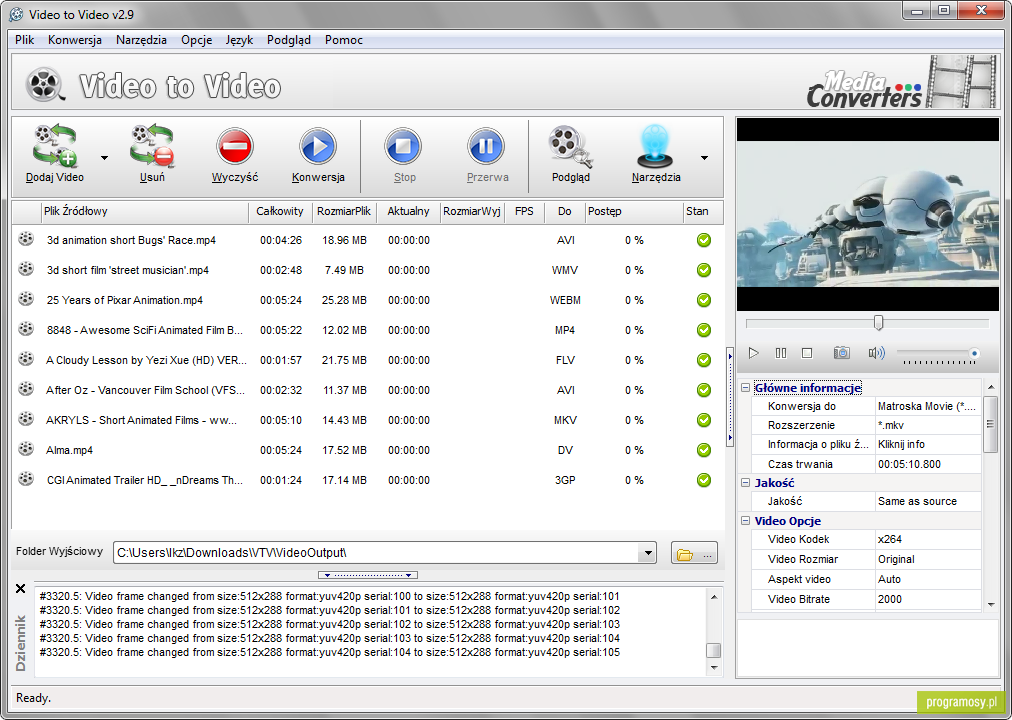Click status icon for 3d short film 'street musician'.mp4

tap(703, 270)
